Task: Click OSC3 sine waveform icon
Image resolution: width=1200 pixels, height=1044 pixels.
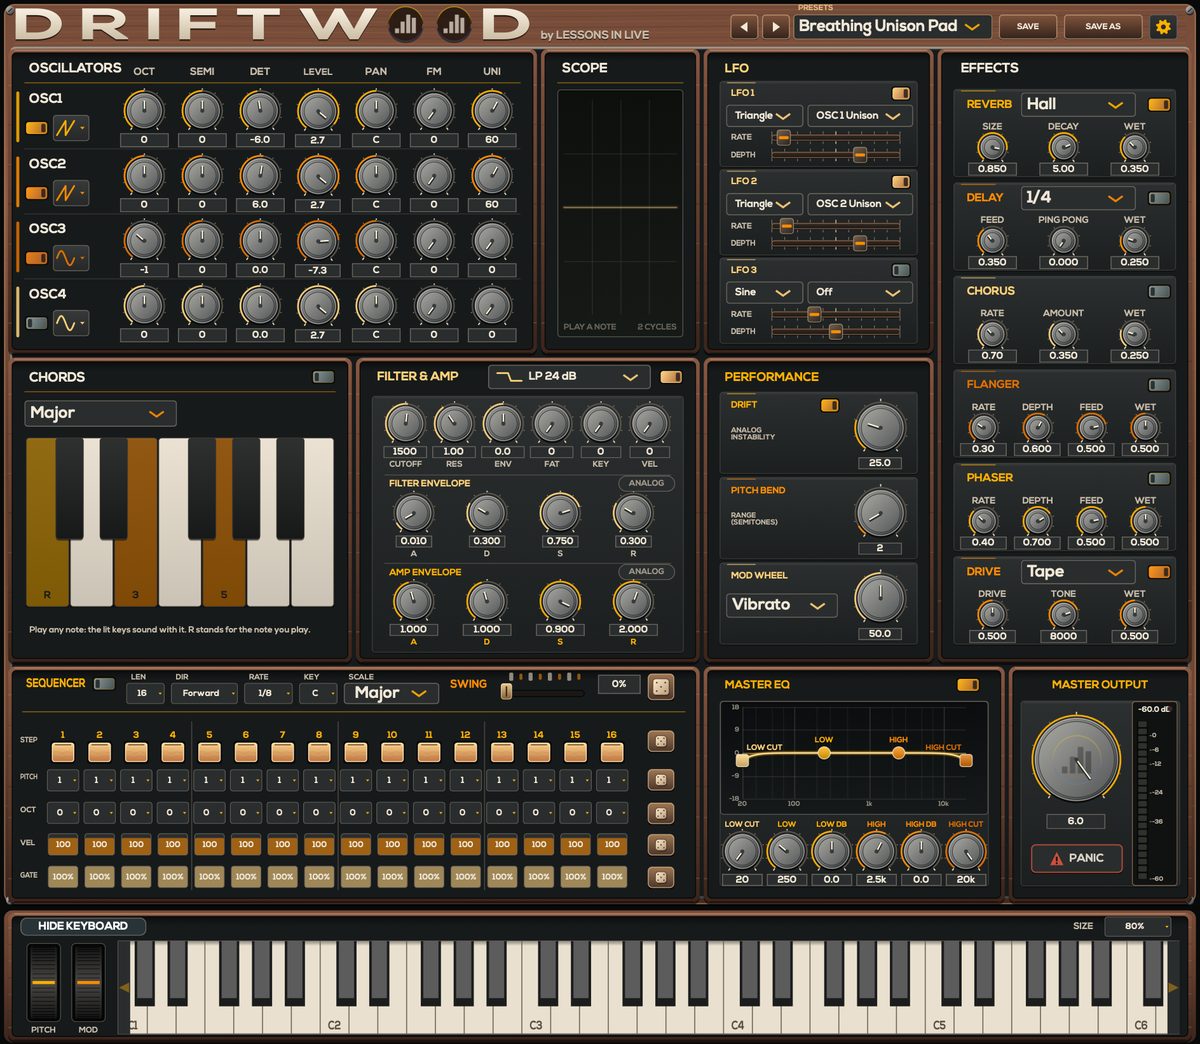Action: click(70, 258)
